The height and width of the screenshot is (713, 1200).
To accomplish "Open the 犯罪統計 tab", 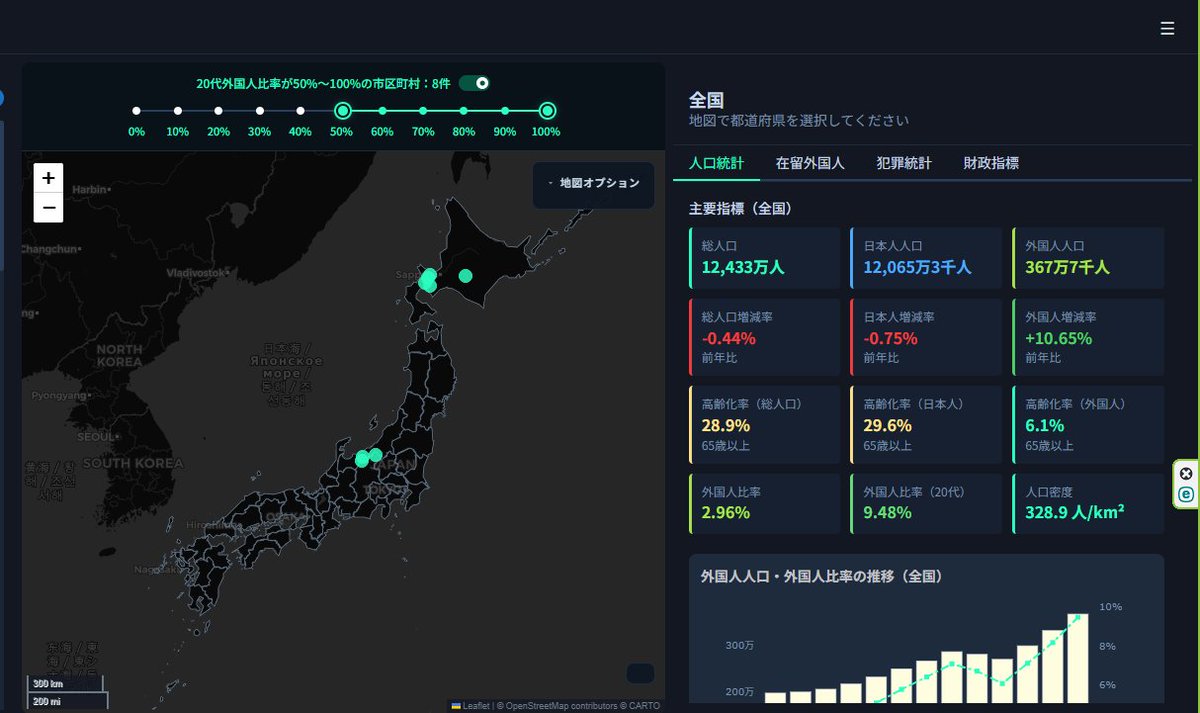I will tap(906, 163).
